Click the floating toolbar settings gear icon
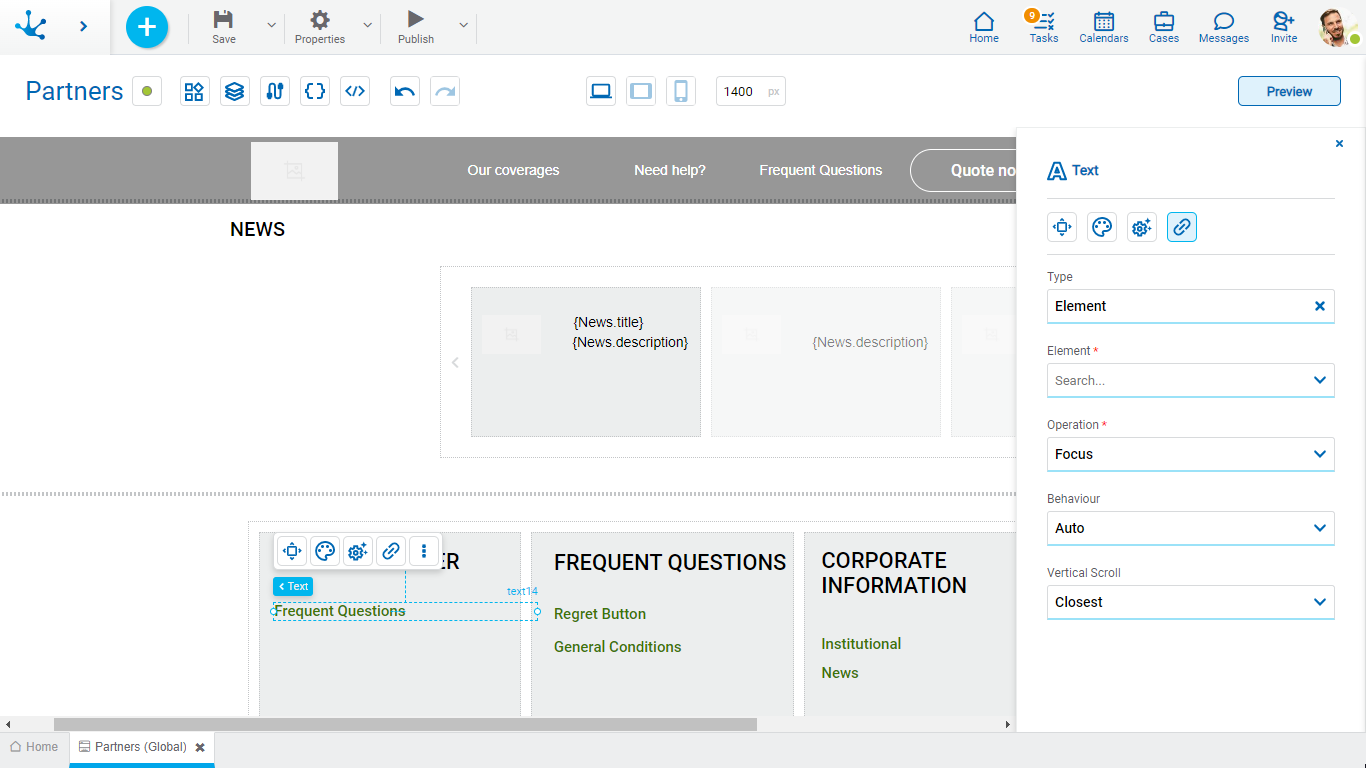 point(358,550)
